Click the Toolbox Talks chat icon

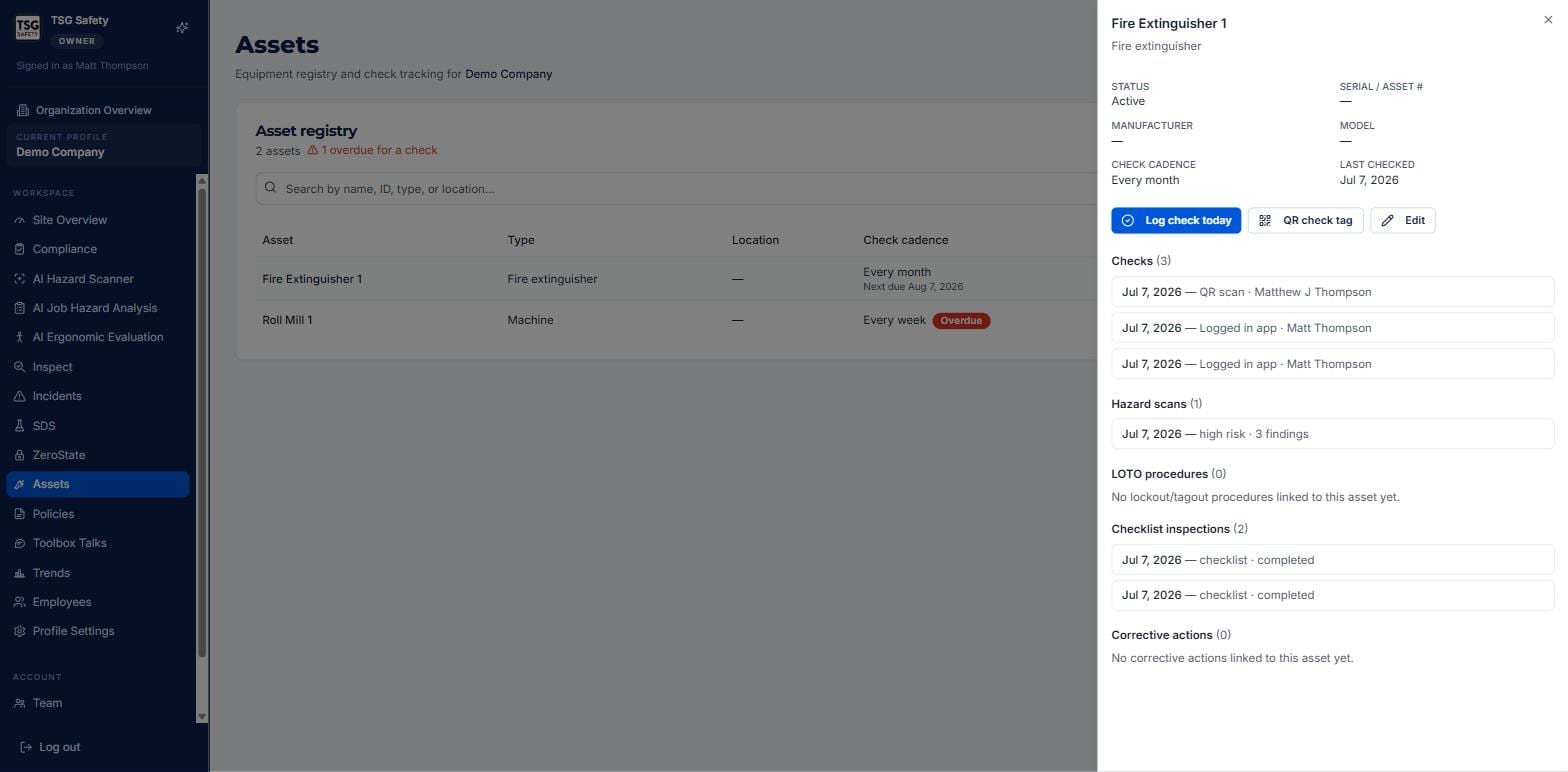[x=19, y=543]
